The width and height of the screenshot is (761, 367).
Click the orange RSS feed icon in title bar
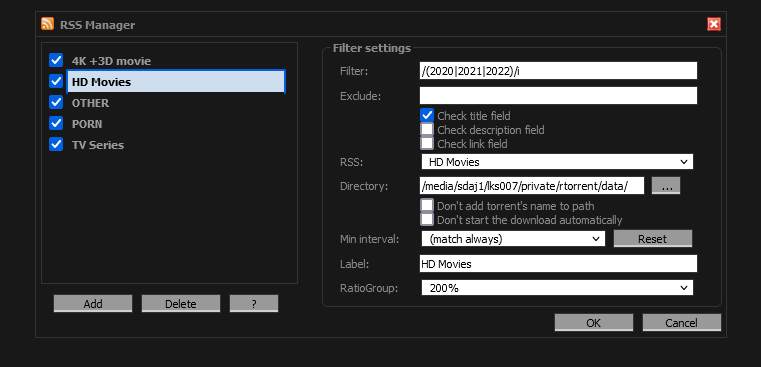click(x=48, y=24)
